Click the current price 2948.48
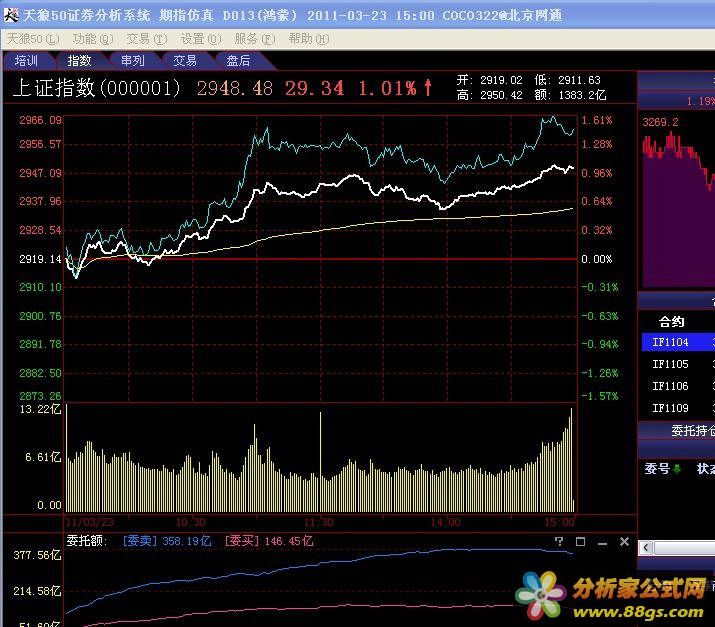The height and width of the screenshot is (627, 715). [235, 88]
